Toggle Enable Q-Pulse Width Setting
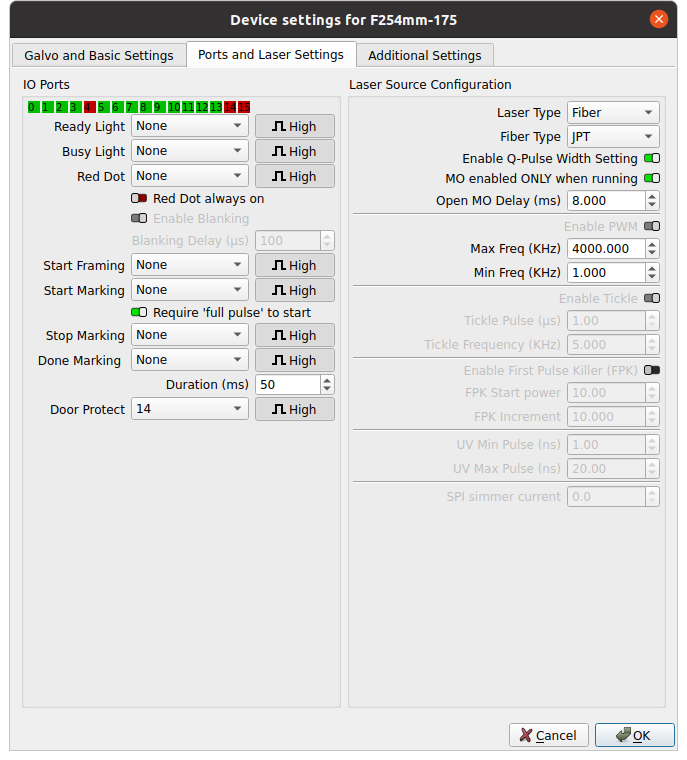687x760 pixels. point(652,158)
